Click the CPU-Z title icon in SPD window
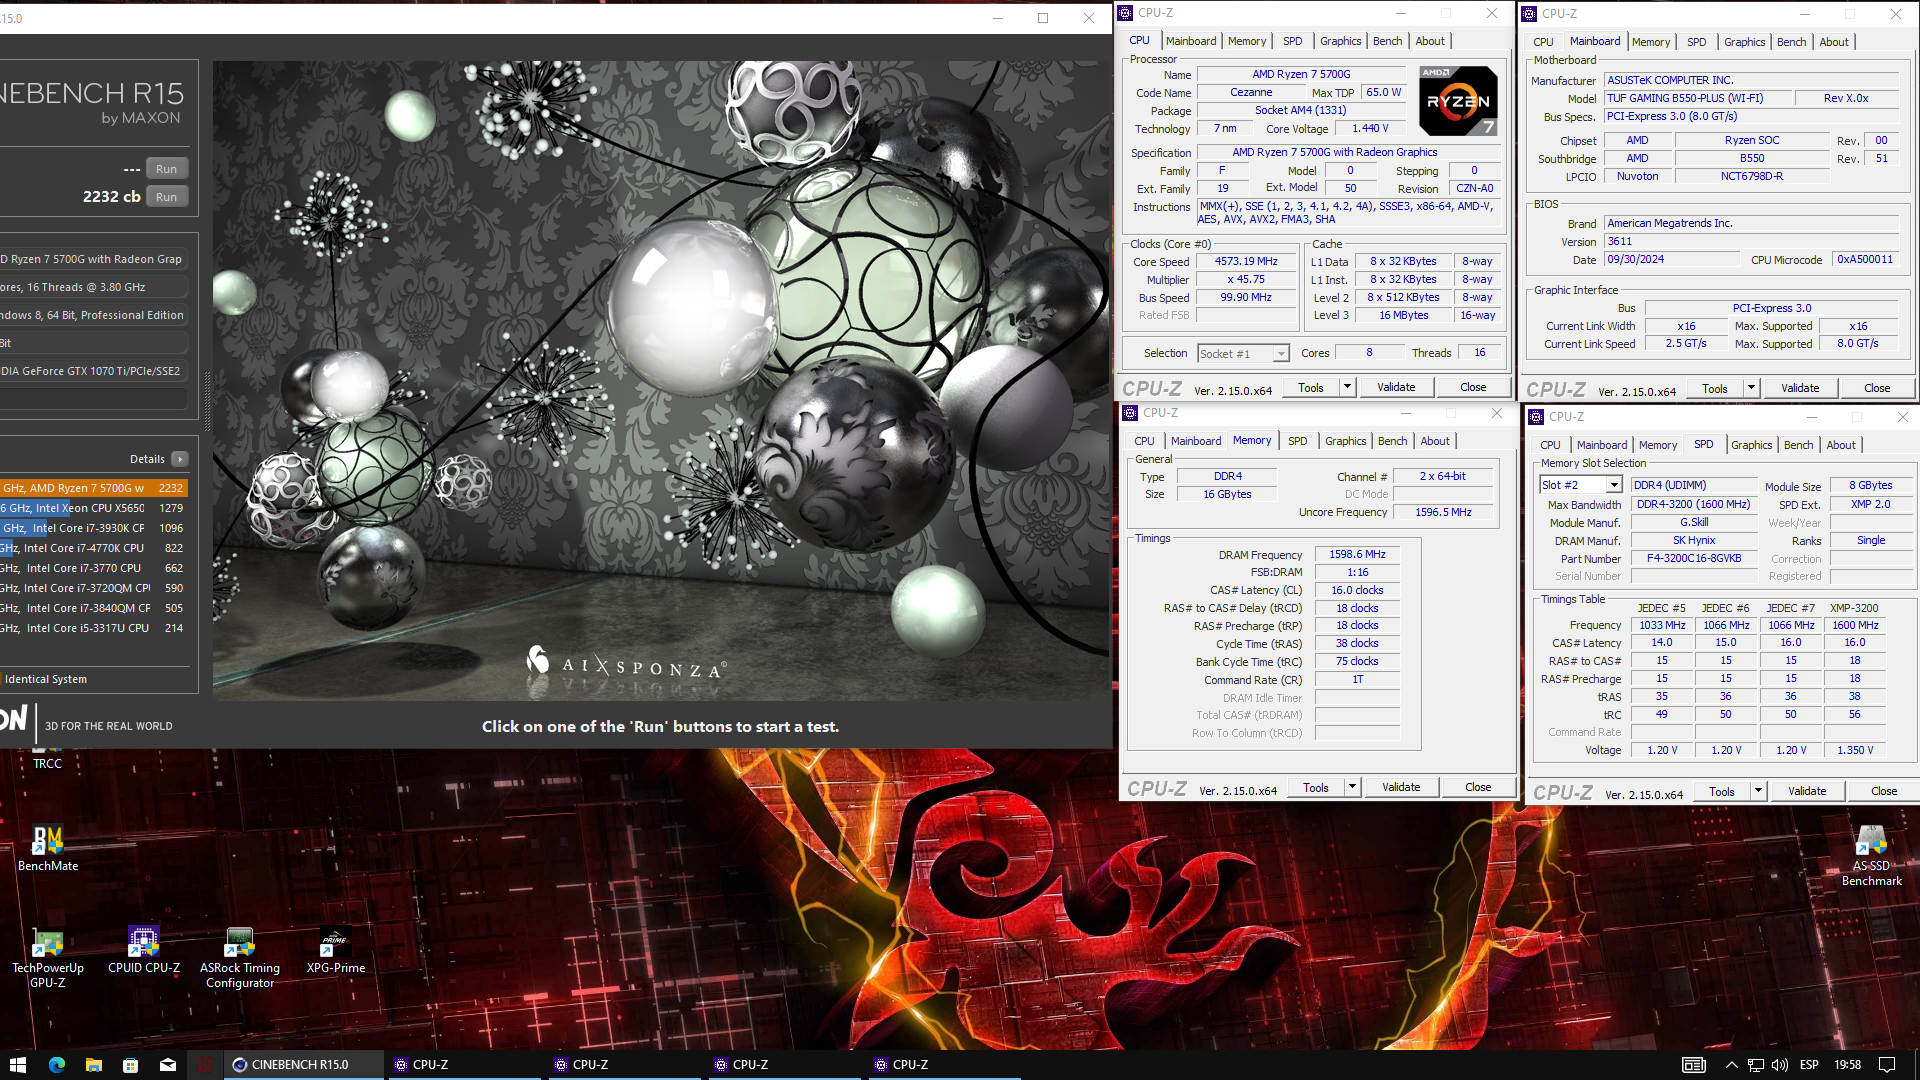 point(1536,417)
